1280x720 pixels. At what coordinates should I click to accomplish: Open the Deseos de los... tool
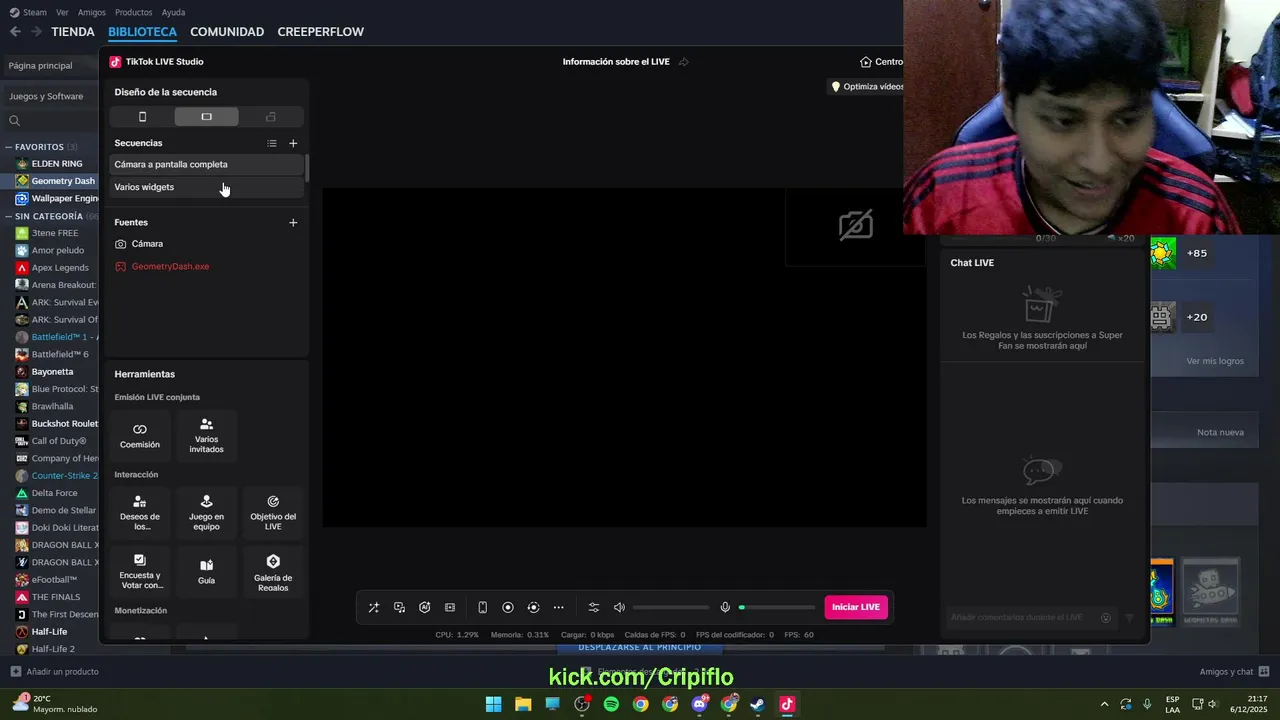pyautogui.click(x=140, y=512)
